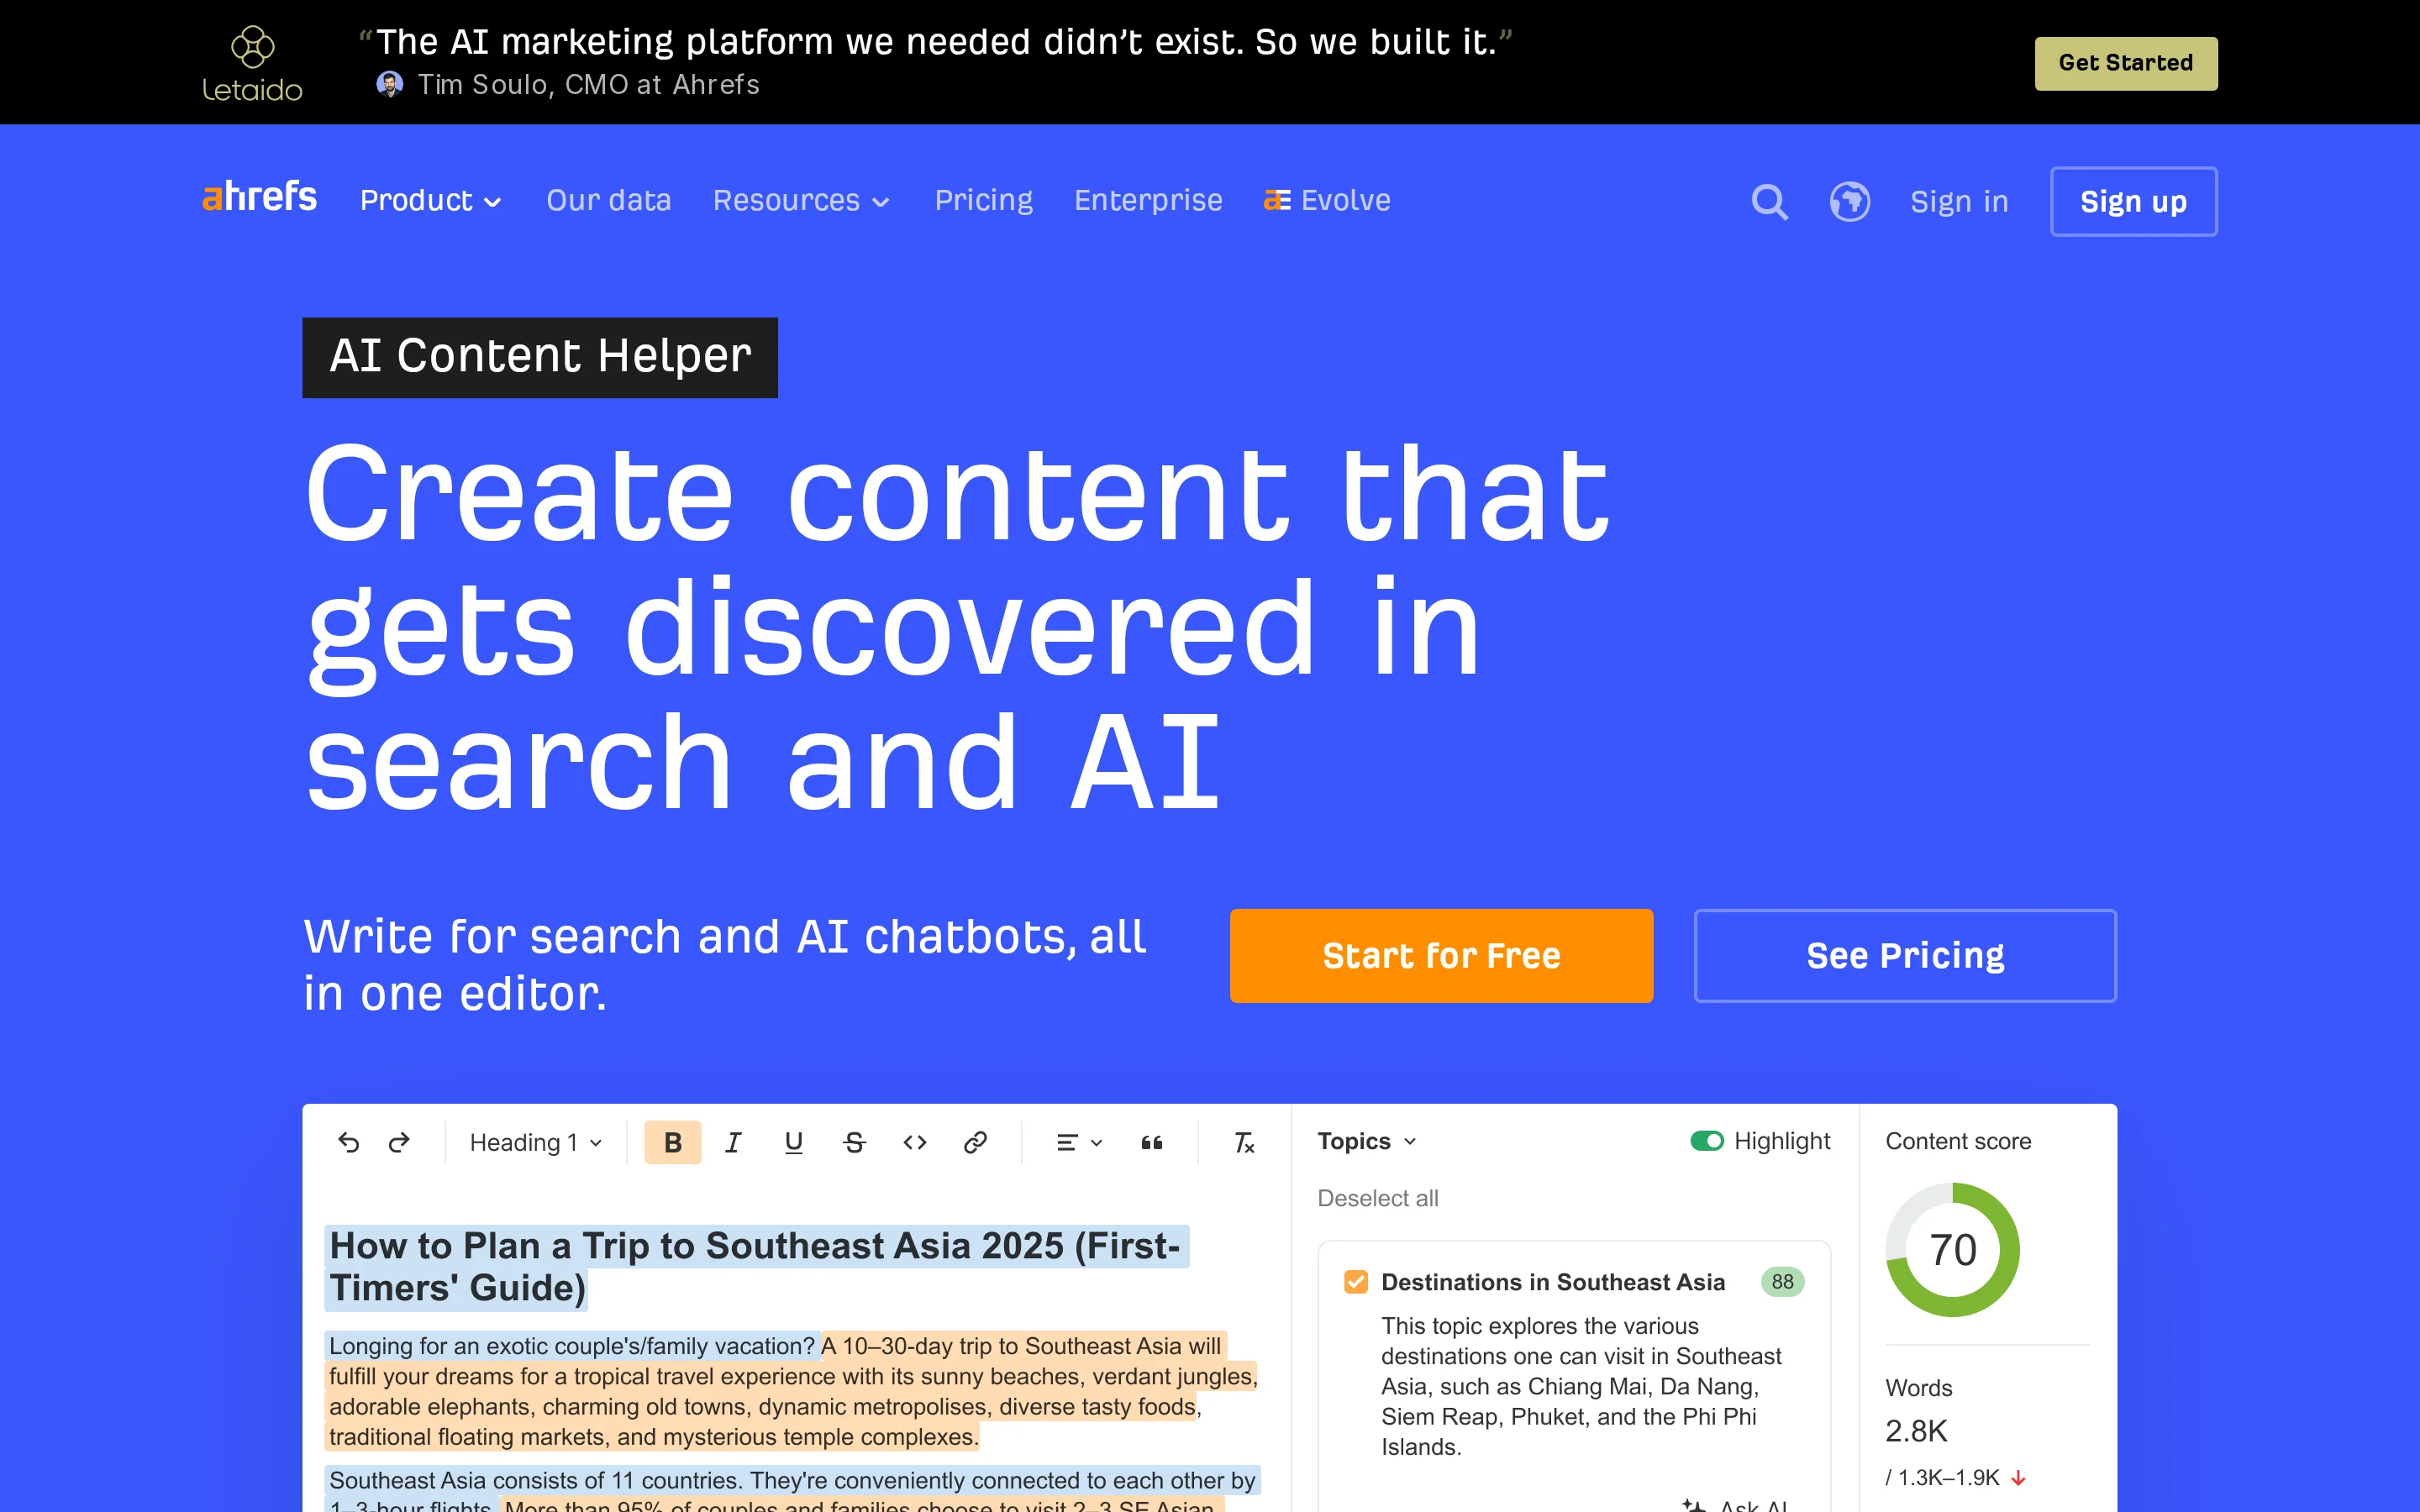Click the undo icon in editor
The width and height of the screenshot is (2420, 1512).
click(348, 1142)
